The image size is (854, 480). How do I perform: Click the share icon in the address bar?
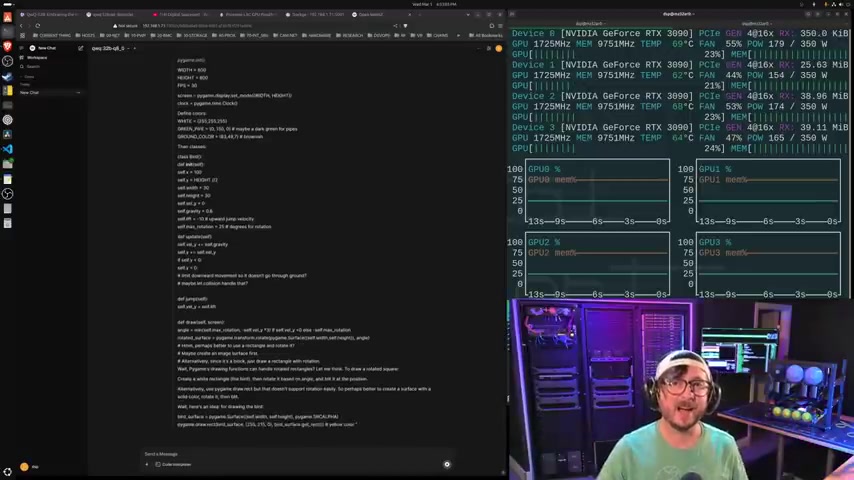coord(395,26)
